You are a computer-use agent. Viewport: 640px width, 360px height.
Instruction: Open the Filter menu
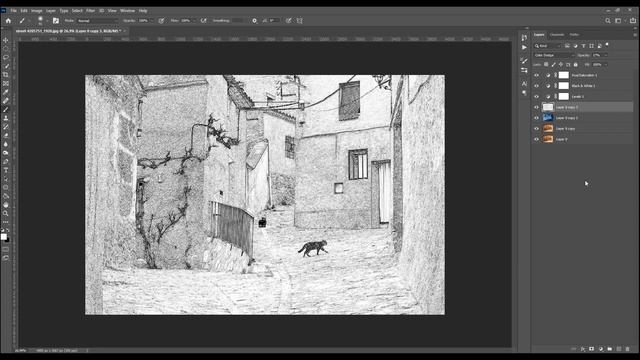click(90, 11)
